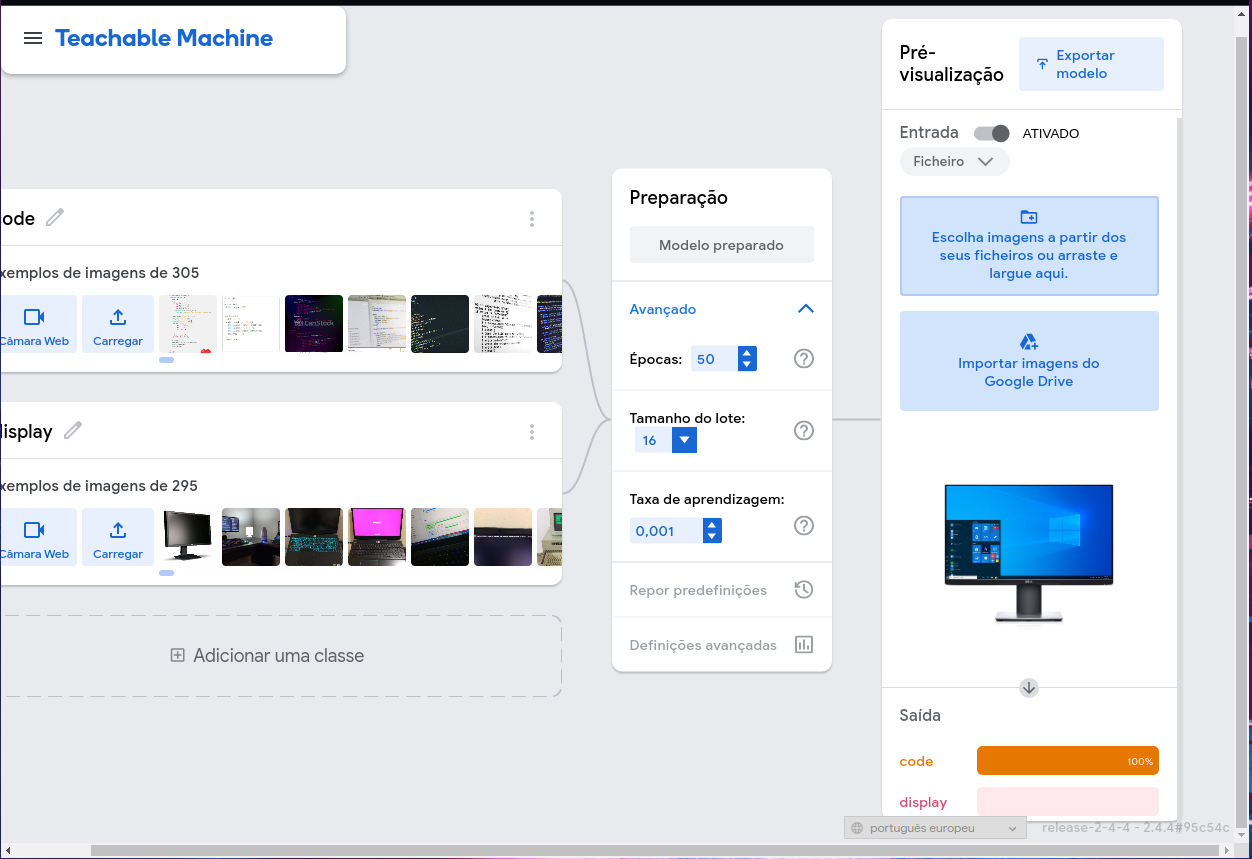Click the Repor predefinições reset icon
Viewport: 1252px width, 859px height.
803,589
